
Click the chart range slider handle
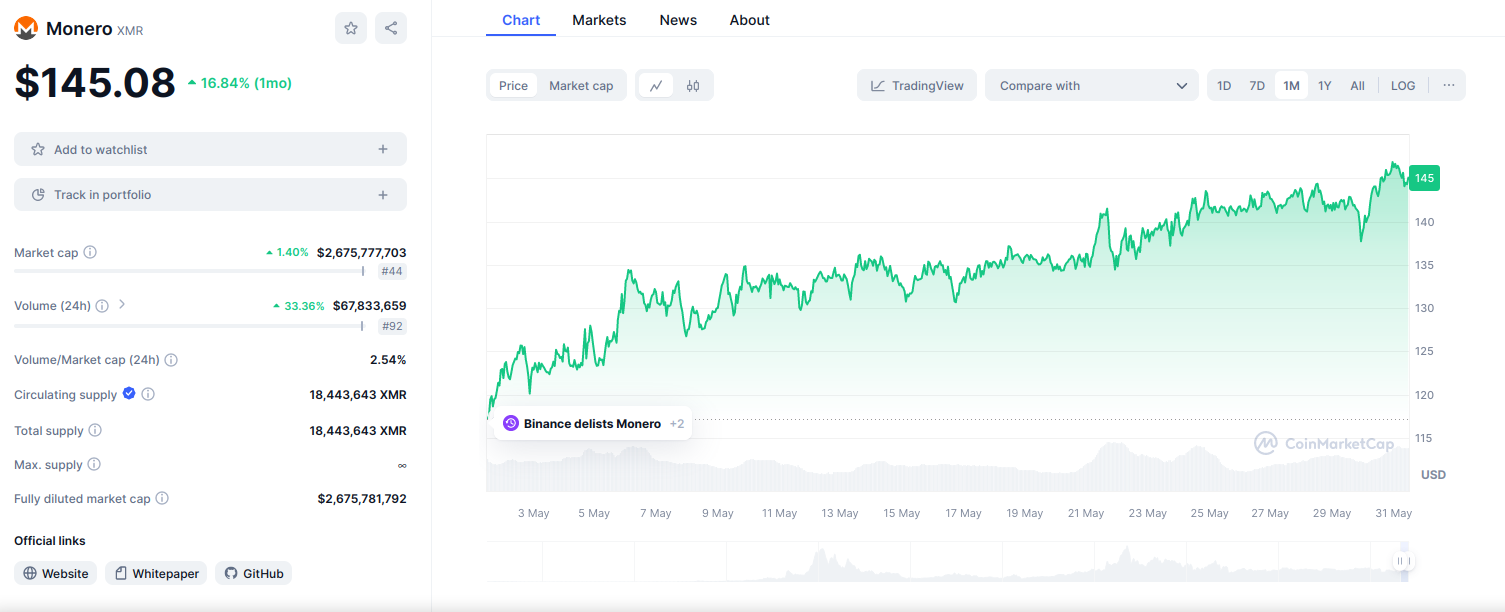[1404, 562]
